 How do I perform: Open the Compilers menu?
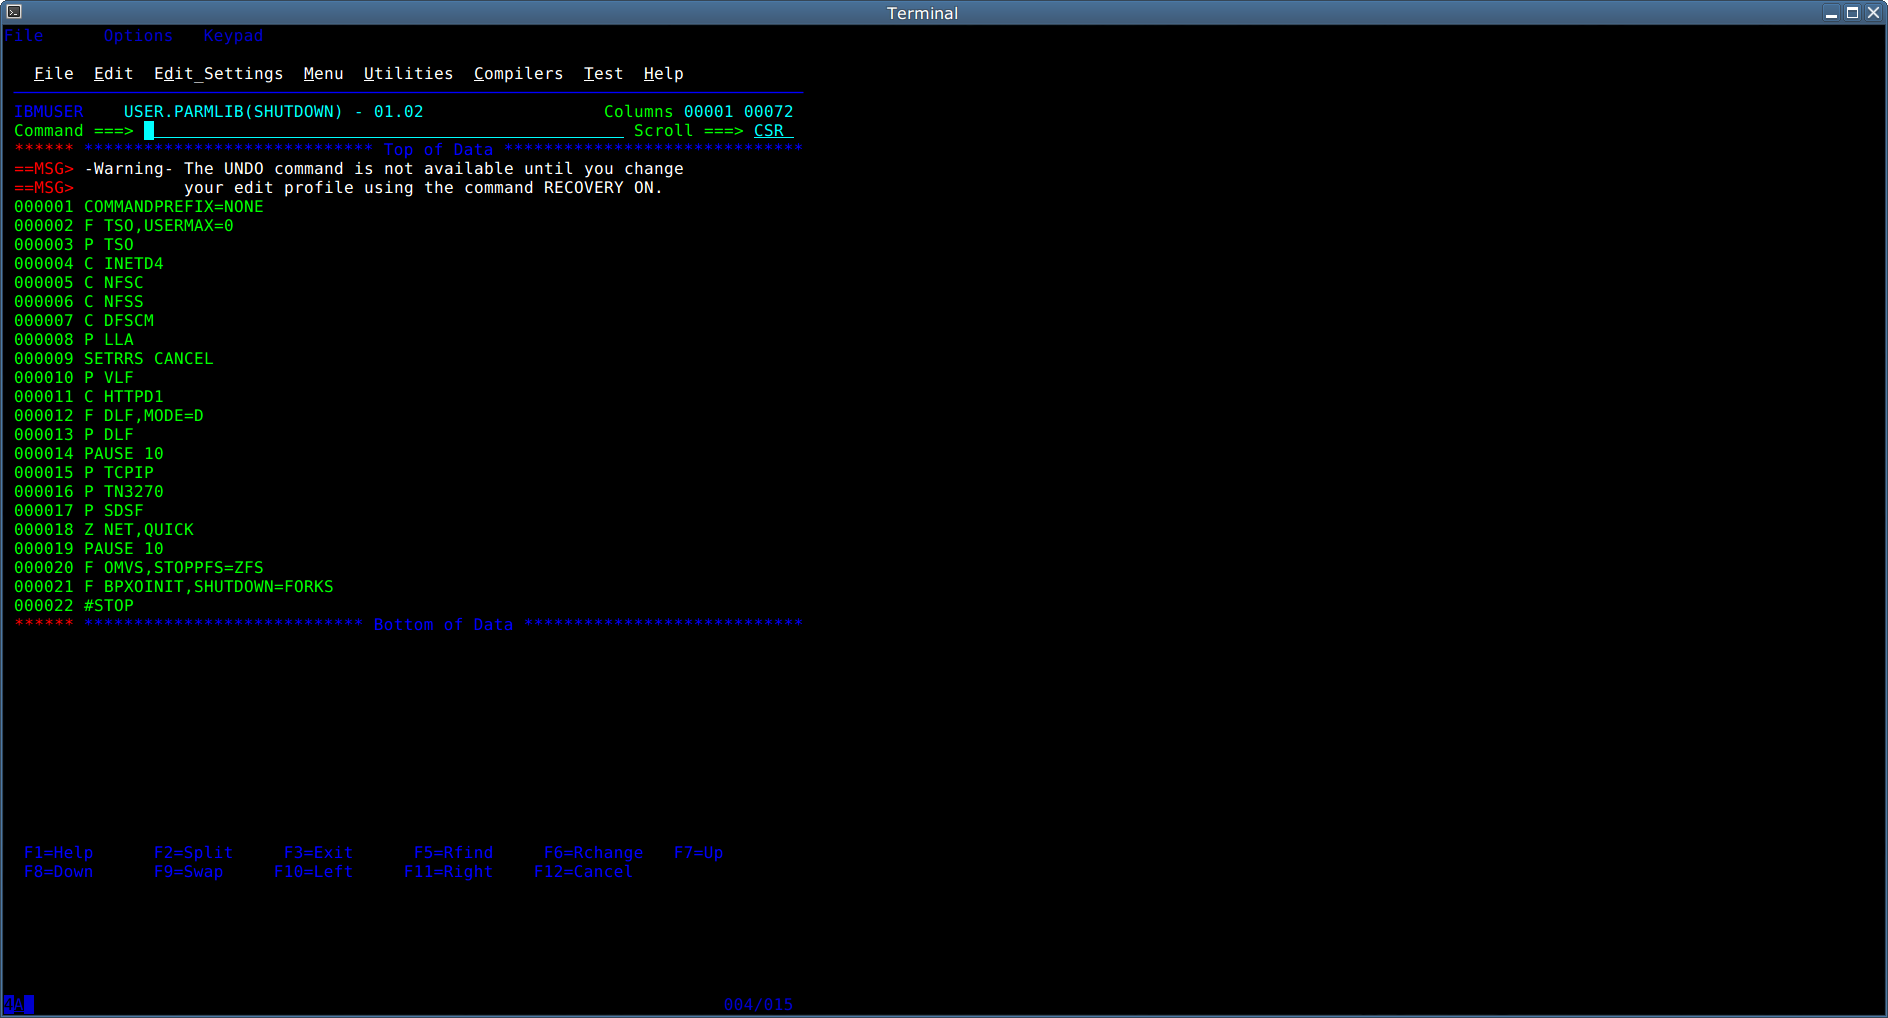pos(518,74)
